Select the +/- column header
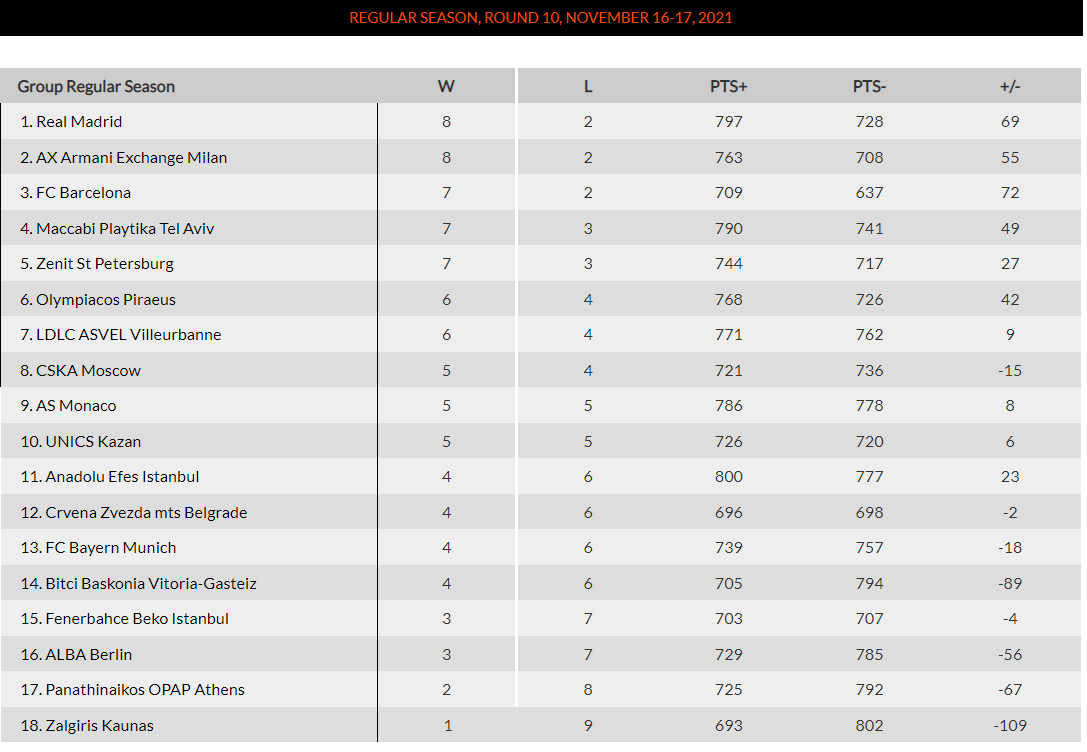The width and height of the screenshot is (1087, 752). tap(1010, 86)
